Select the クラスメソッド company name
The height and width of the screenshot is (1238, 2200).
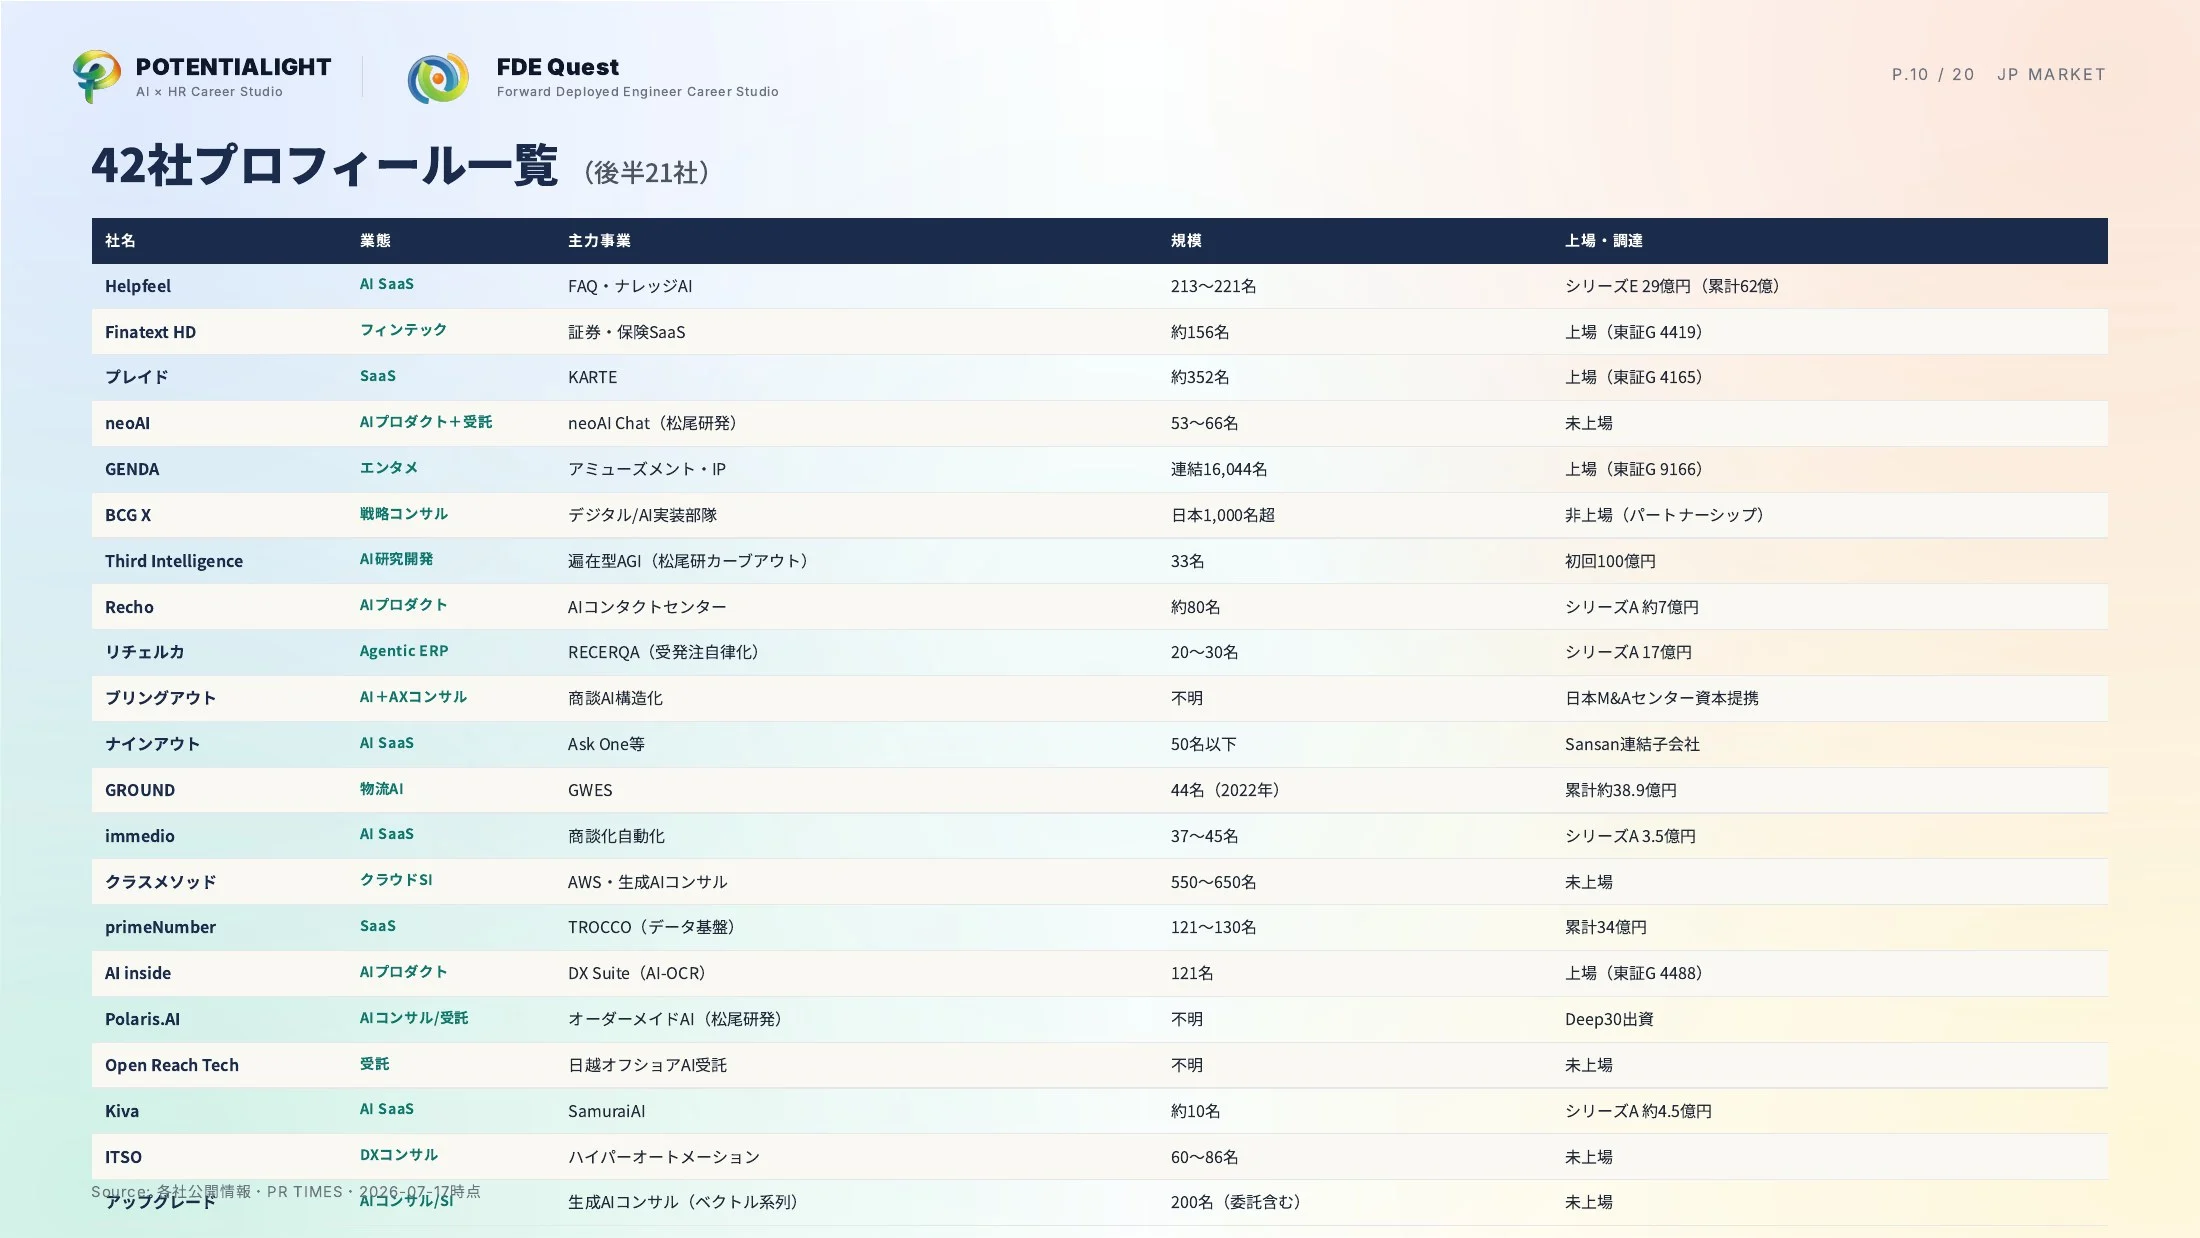[160, 882]
